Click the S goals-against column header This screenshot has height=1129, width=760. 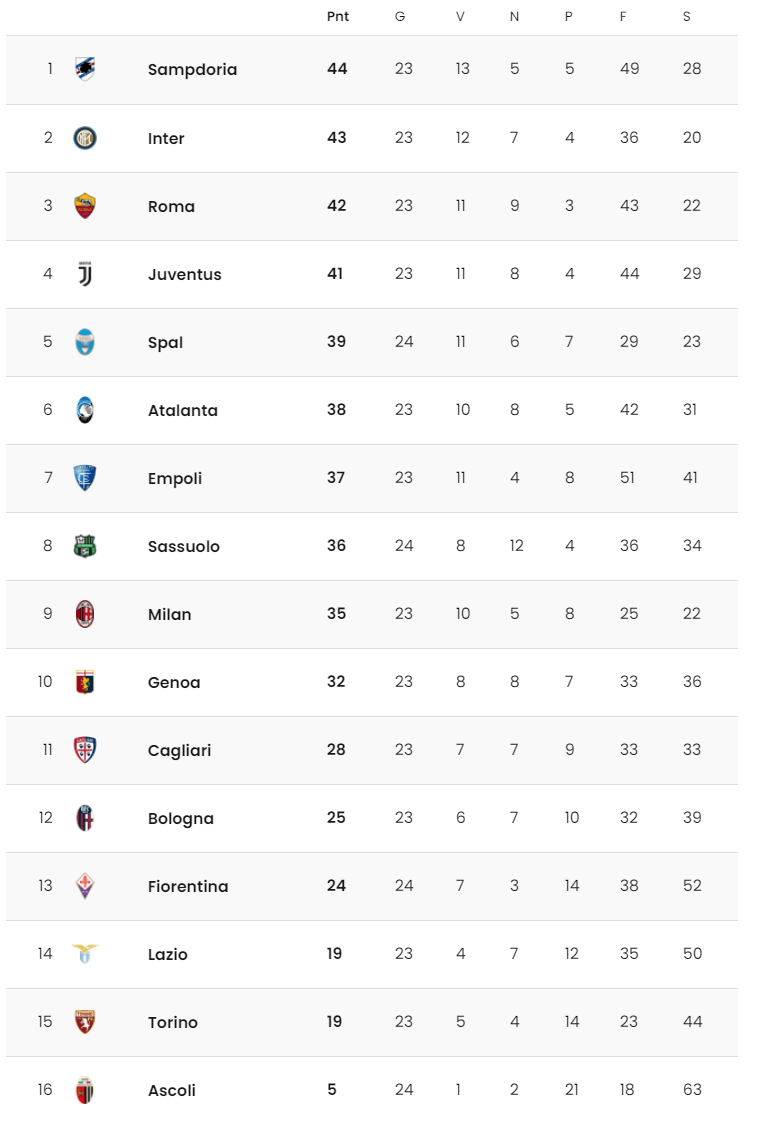687,17
